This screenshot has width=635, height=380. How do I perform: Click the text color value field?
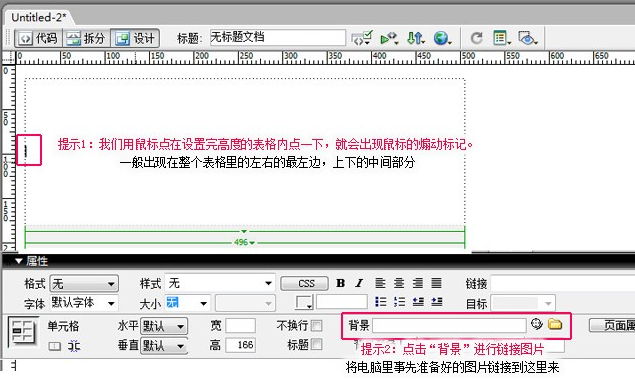(342, 302)
